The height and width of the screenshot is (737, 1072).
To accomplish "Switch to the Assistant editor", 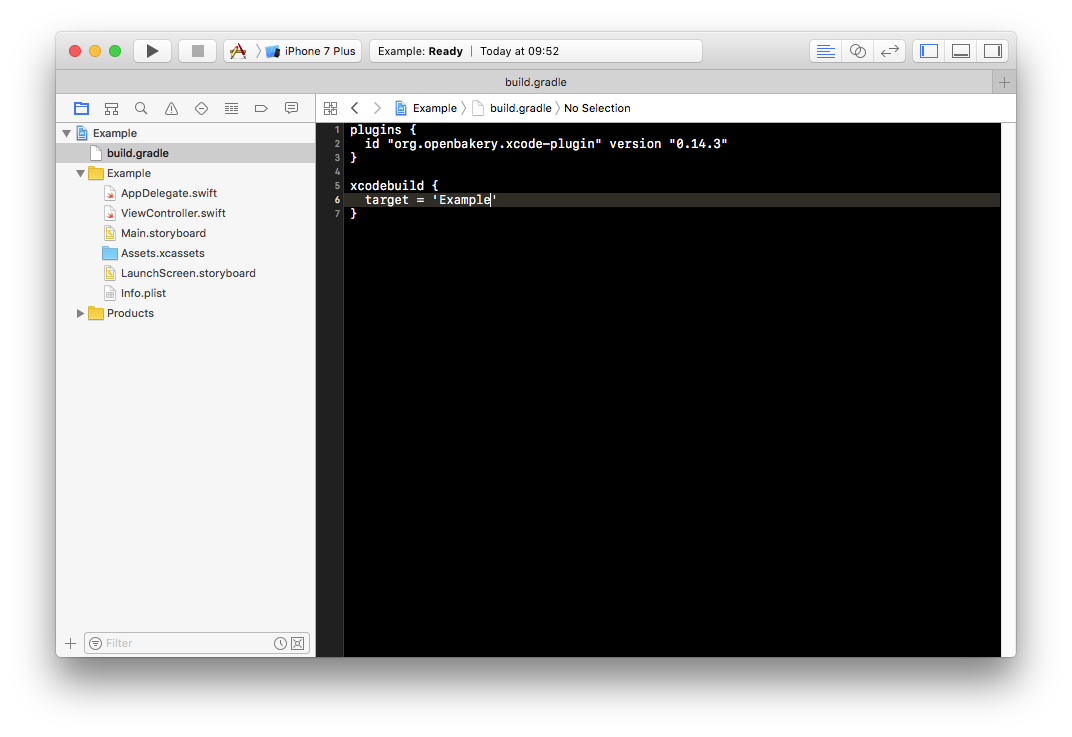I will point(857,51).
